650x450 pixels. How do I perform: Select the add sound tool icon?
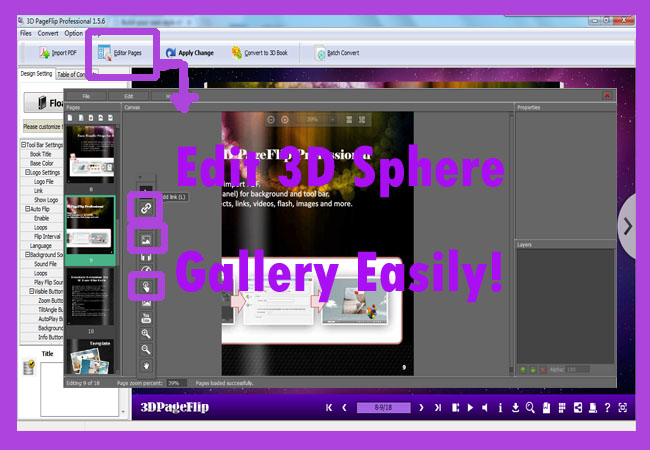coord(146,257)
